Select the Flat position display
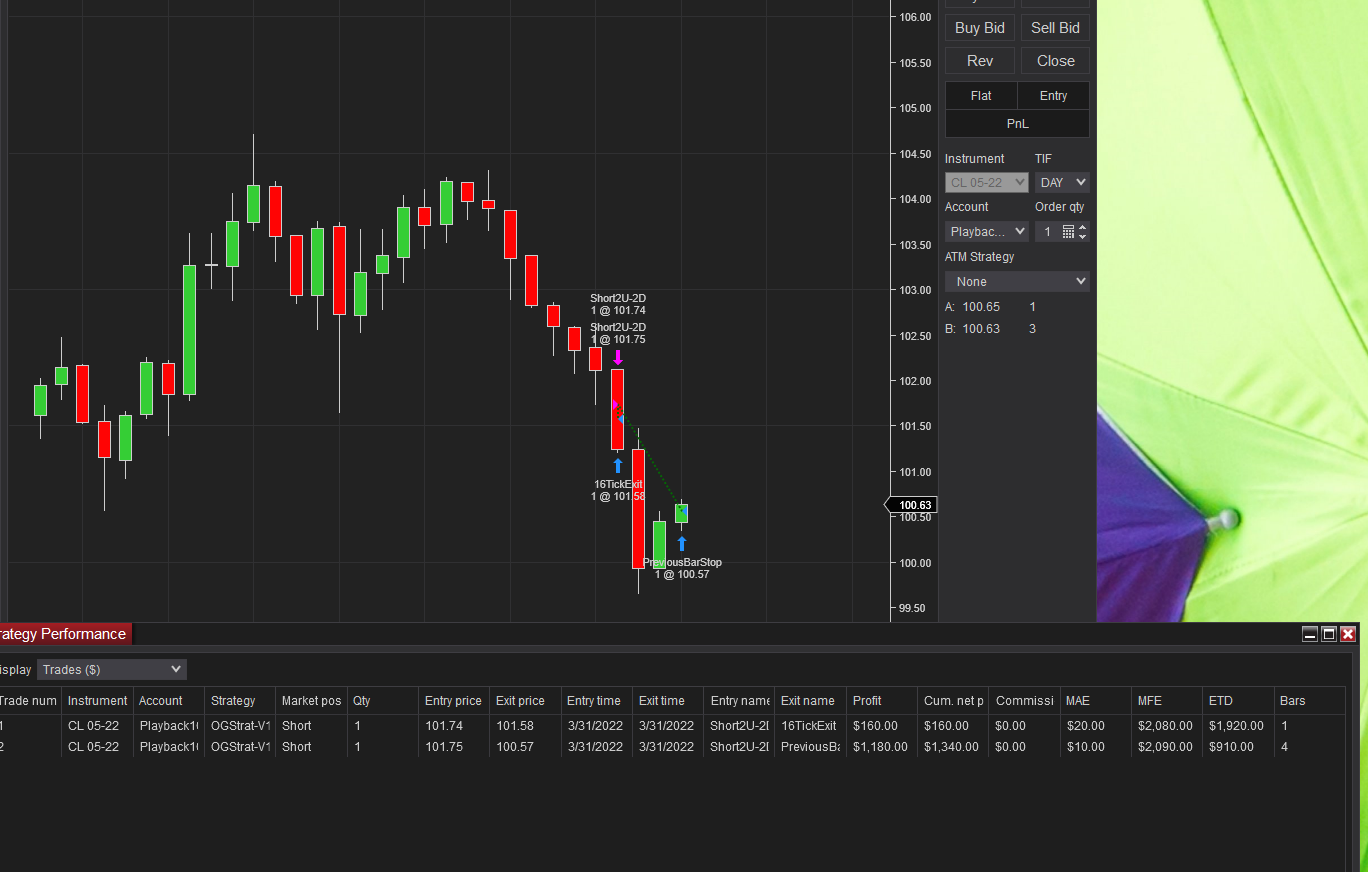Viewport: 1368px width, 872px height. (x=981, y=96)
